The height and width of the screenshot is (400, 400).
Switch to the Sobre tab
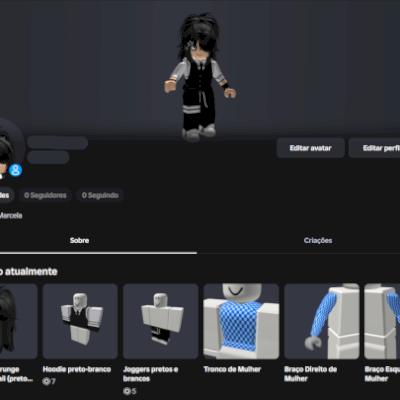point(79,240)
